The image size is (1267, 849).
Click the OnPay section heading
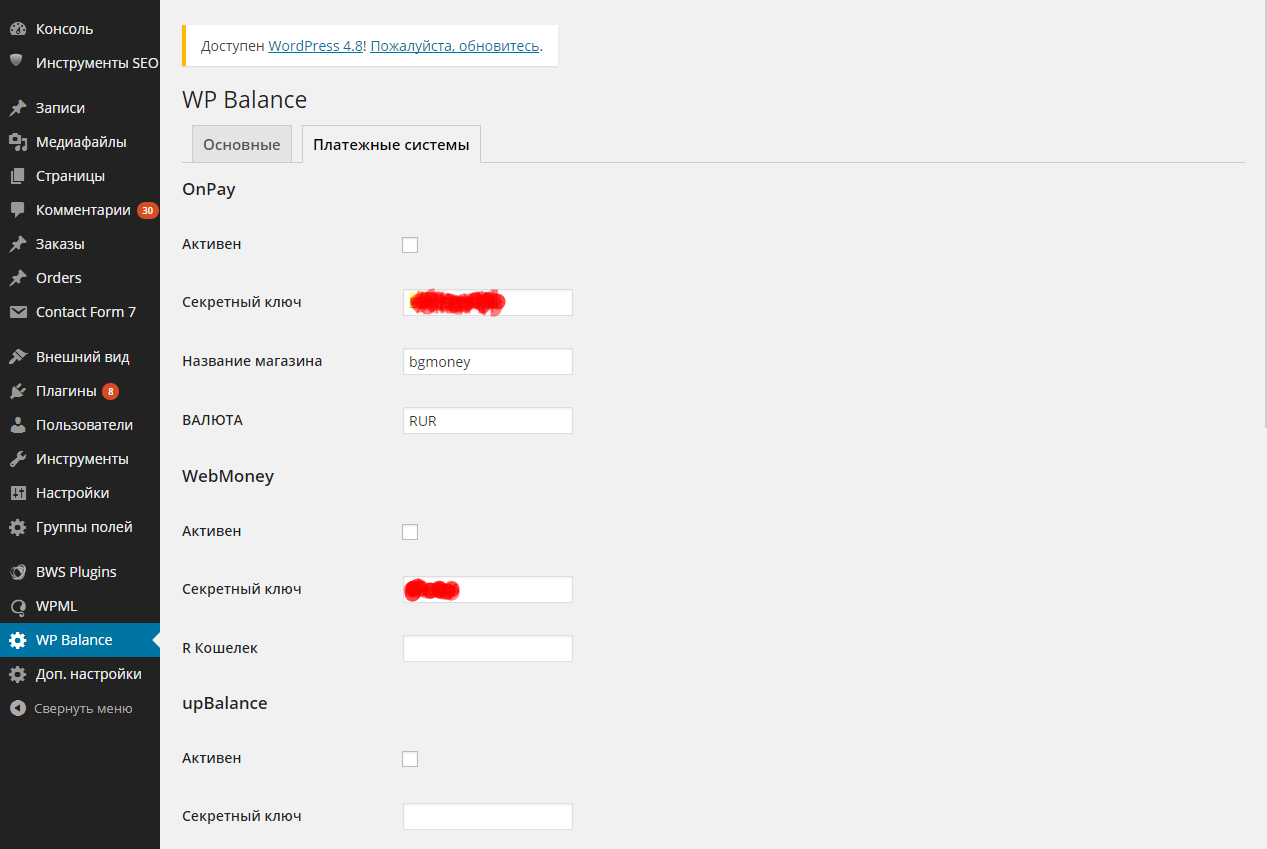(x=209, y=189)
